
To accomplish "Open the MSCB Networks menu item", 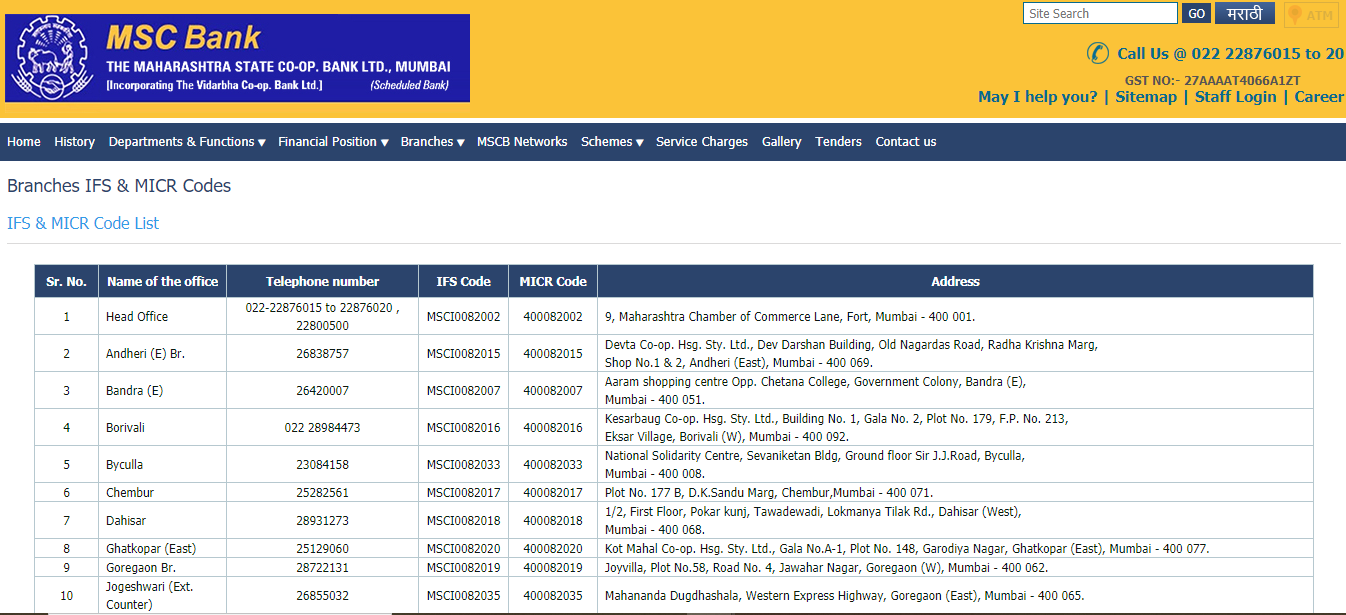I will point(522,142).
